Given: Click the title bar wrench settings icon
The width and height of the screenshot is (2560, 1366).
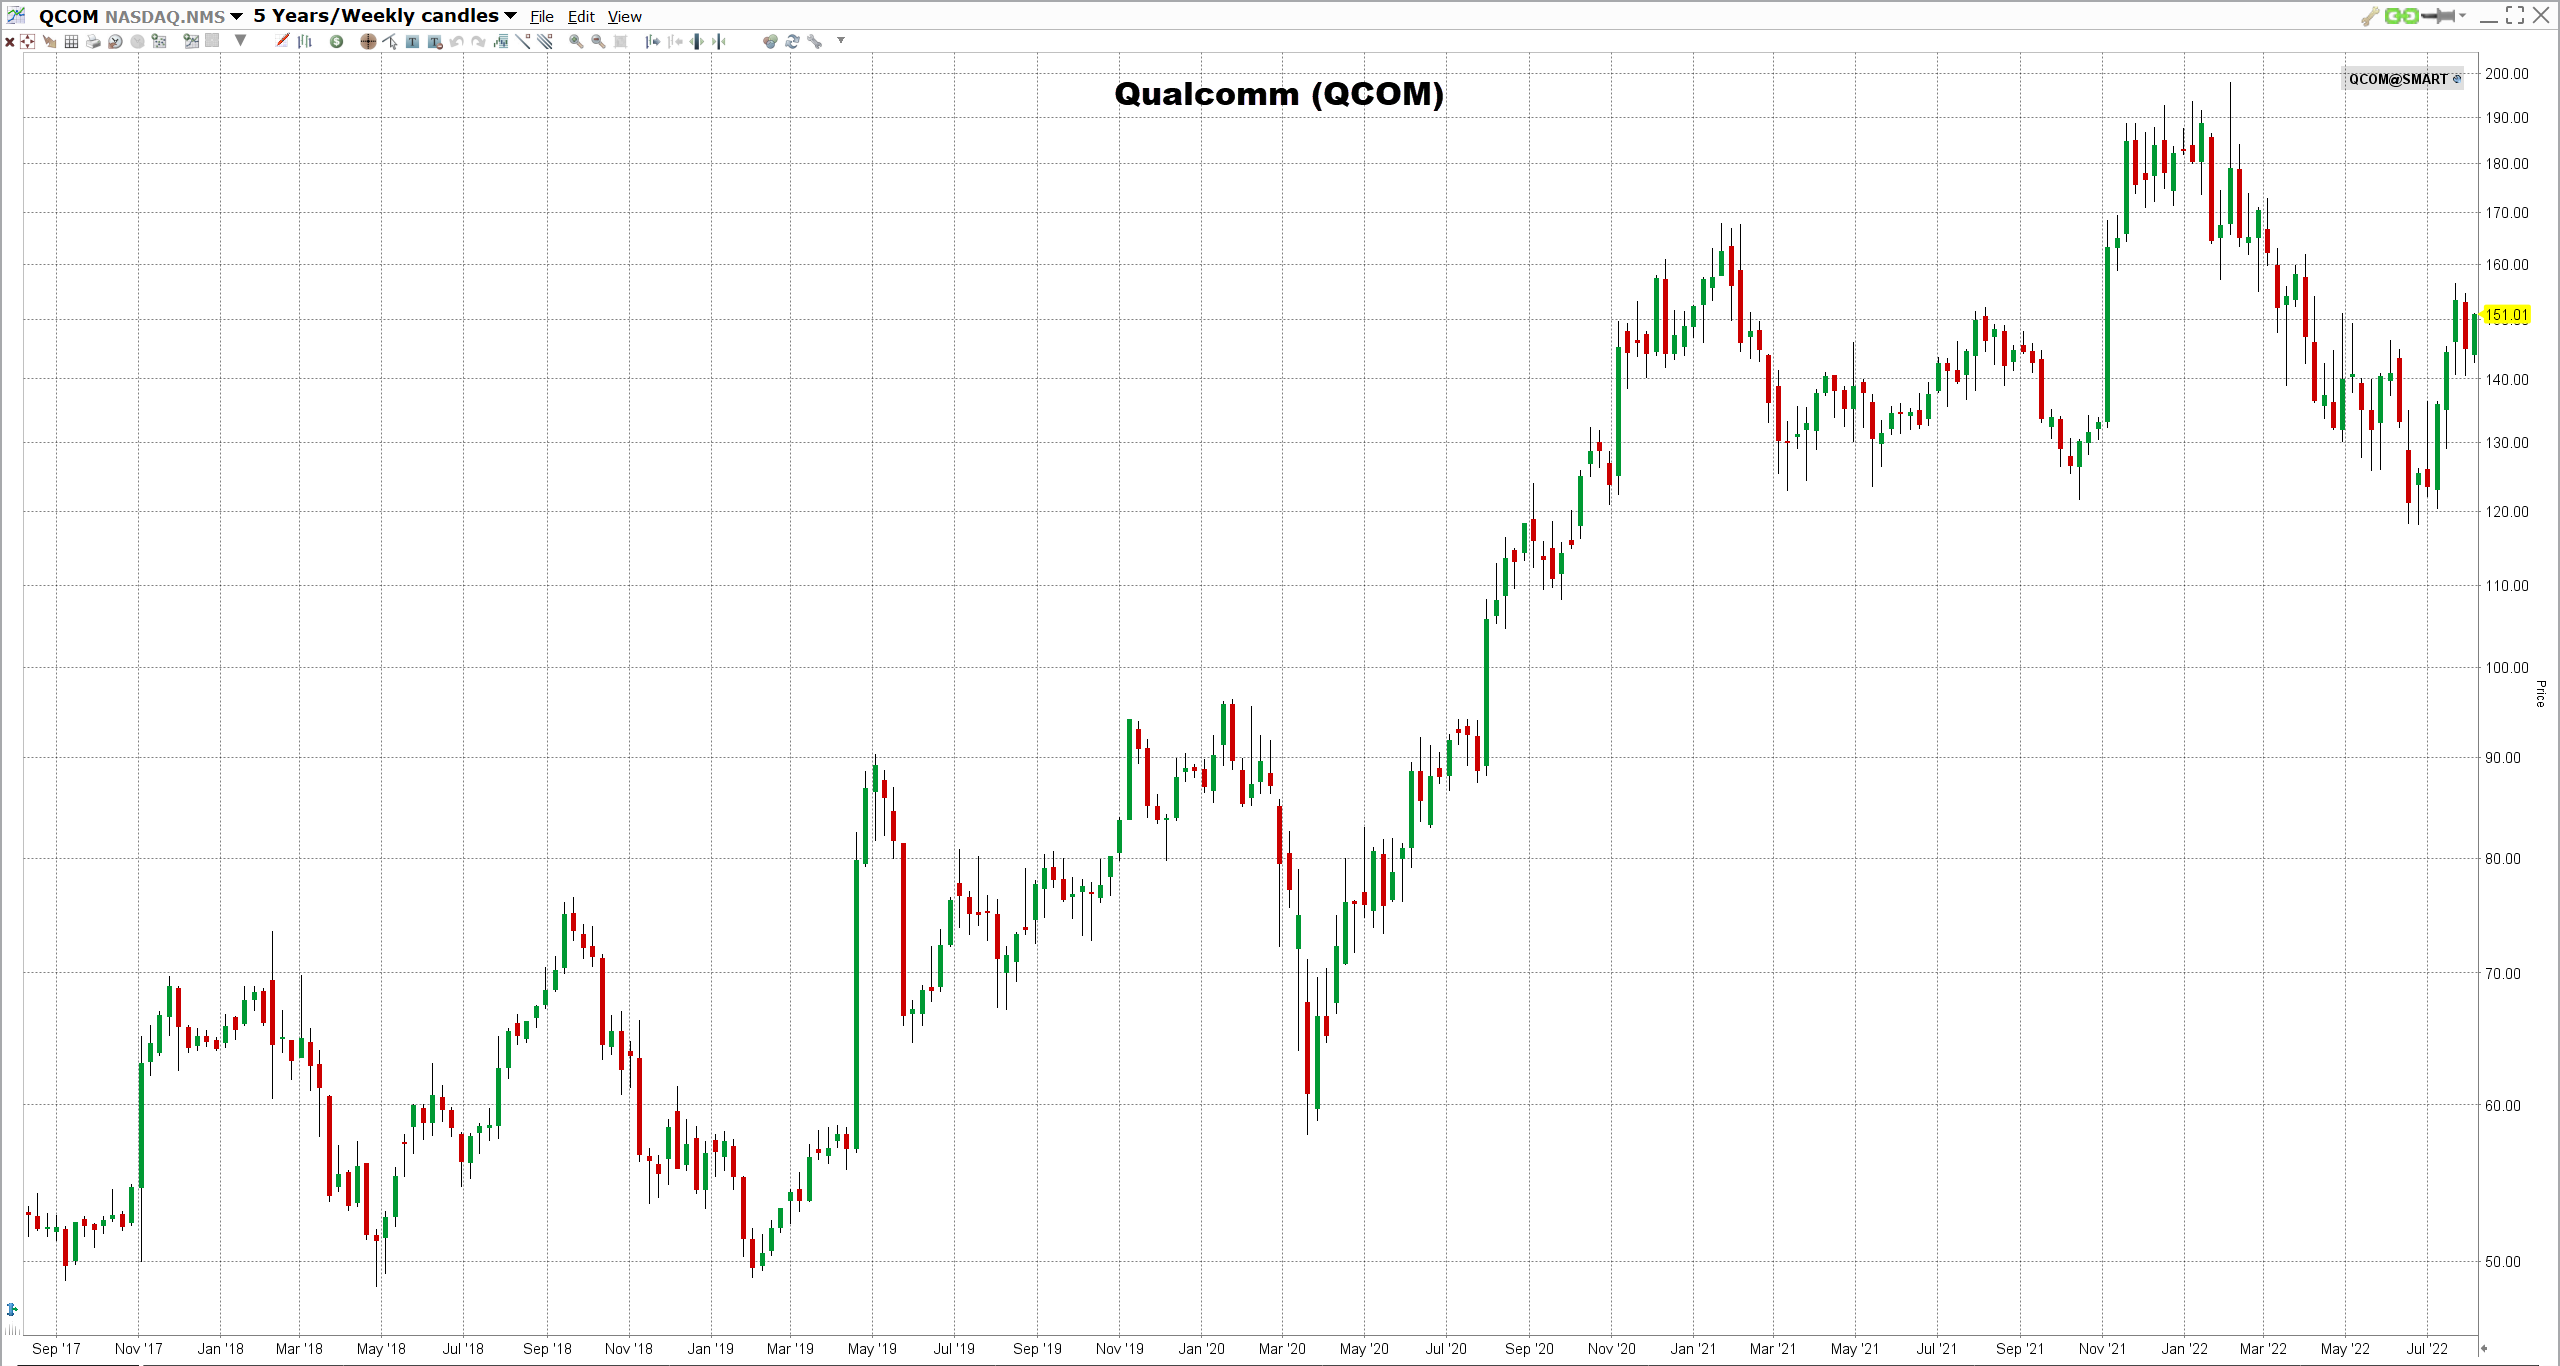Looking at the screenshot, I should (x=2370, y=16).
